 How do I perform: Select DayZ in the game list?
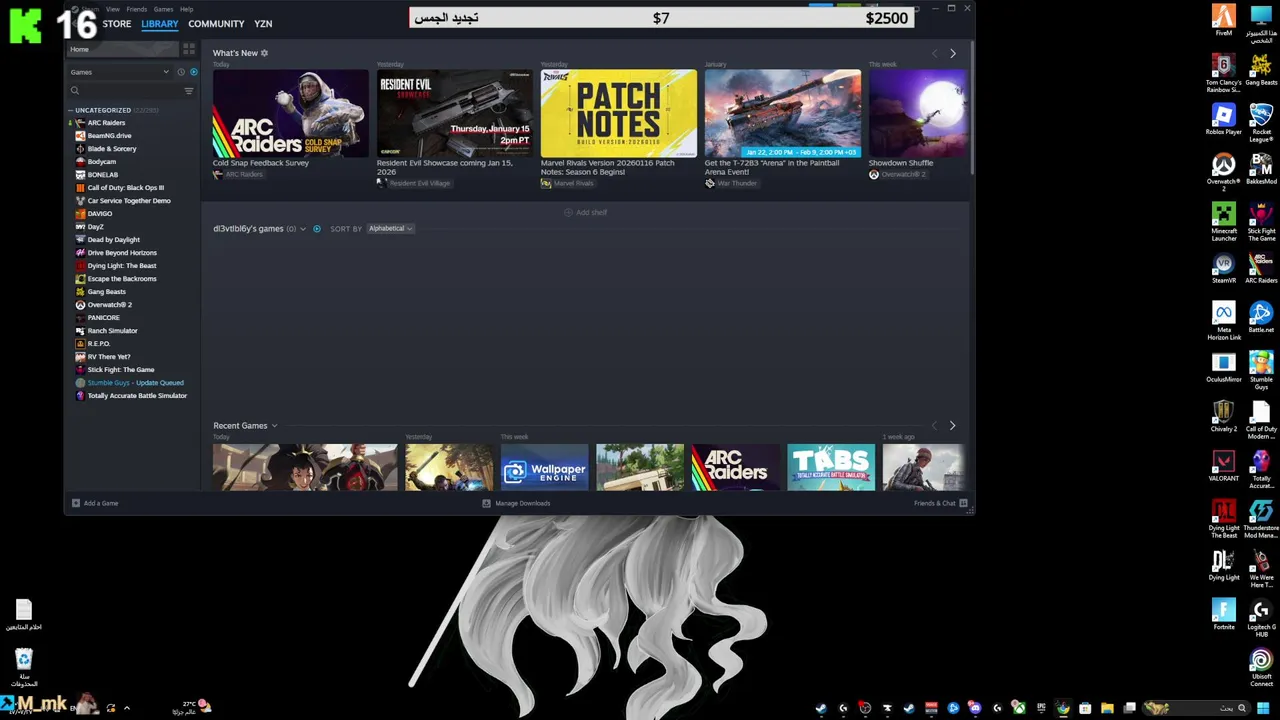(x=95, y=227)
